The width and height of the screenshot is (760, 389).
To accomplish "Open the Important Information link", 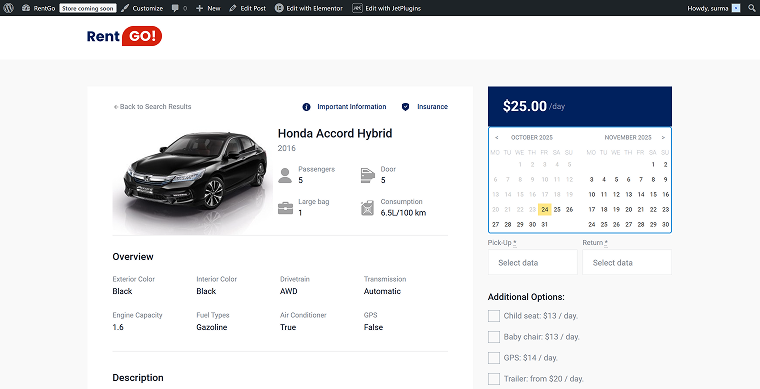I will [x=352, y=107].
